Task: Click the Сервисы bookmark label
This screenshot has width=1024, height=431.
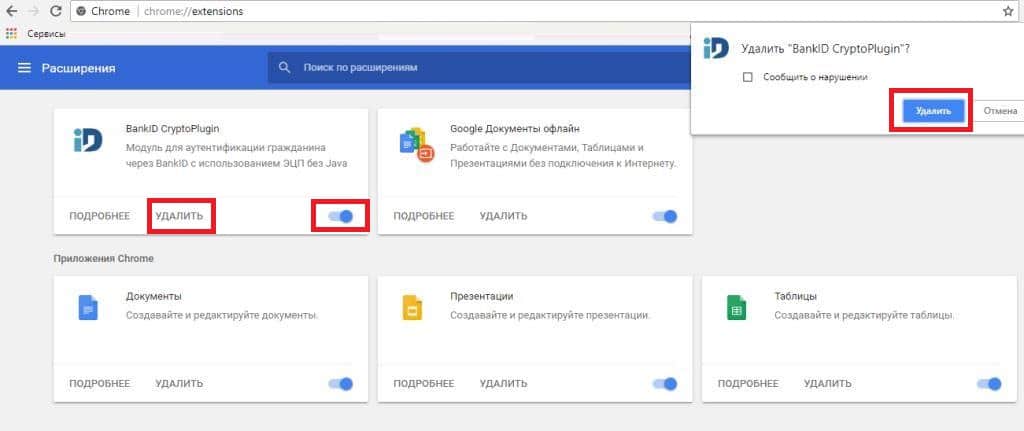Action: (46, 33)
